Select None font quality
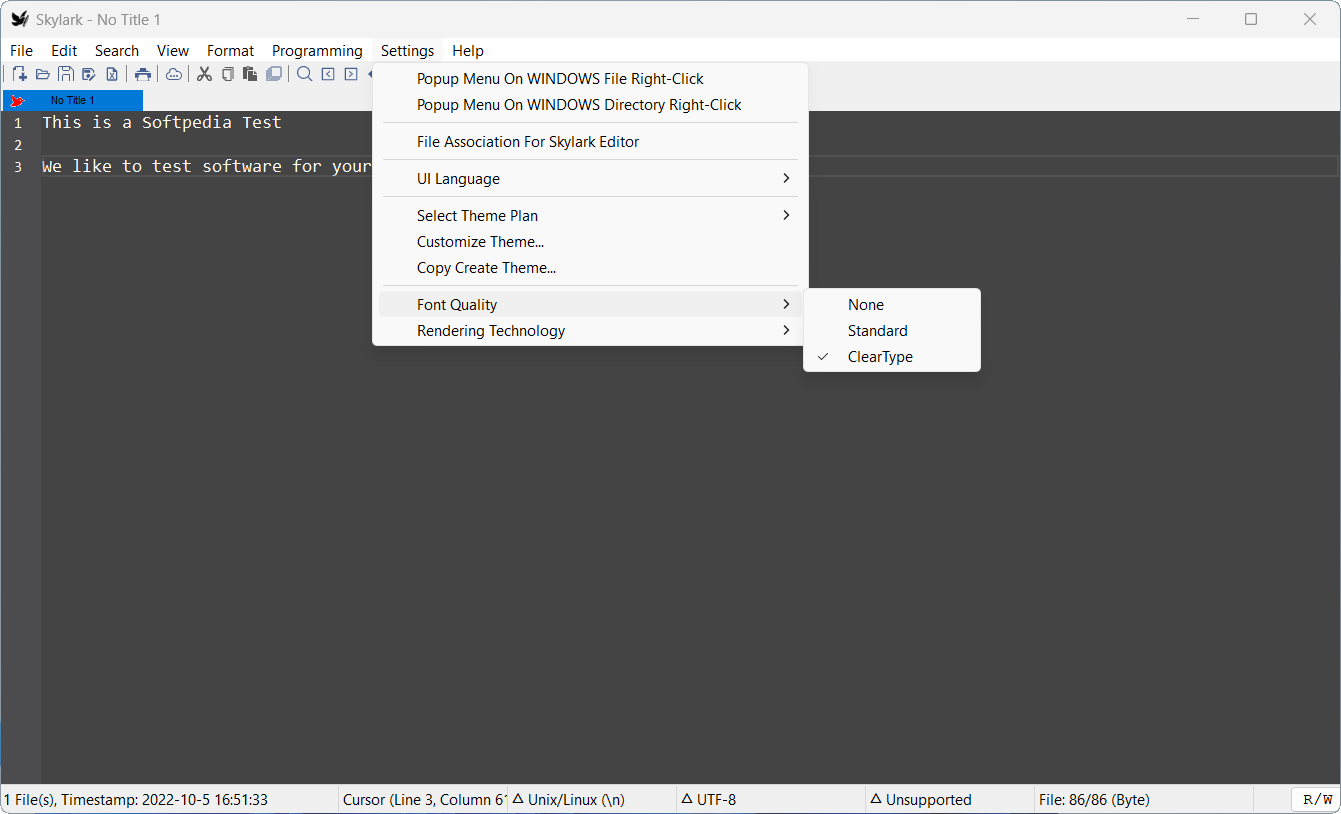Image resolution: width=1341 pixels, height=814 pixels. pos(892,305)
